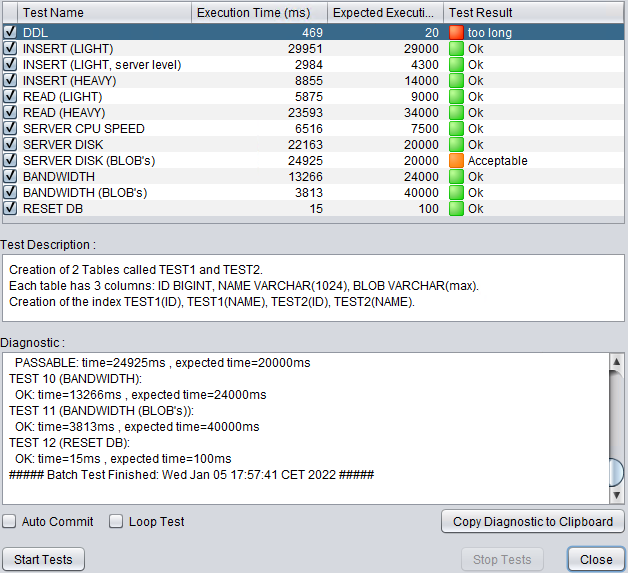Click green status icon for SERVER CPU SPEED
Image resolution: width=628 pixels, height=573 pixels.
tap(456, 128)
